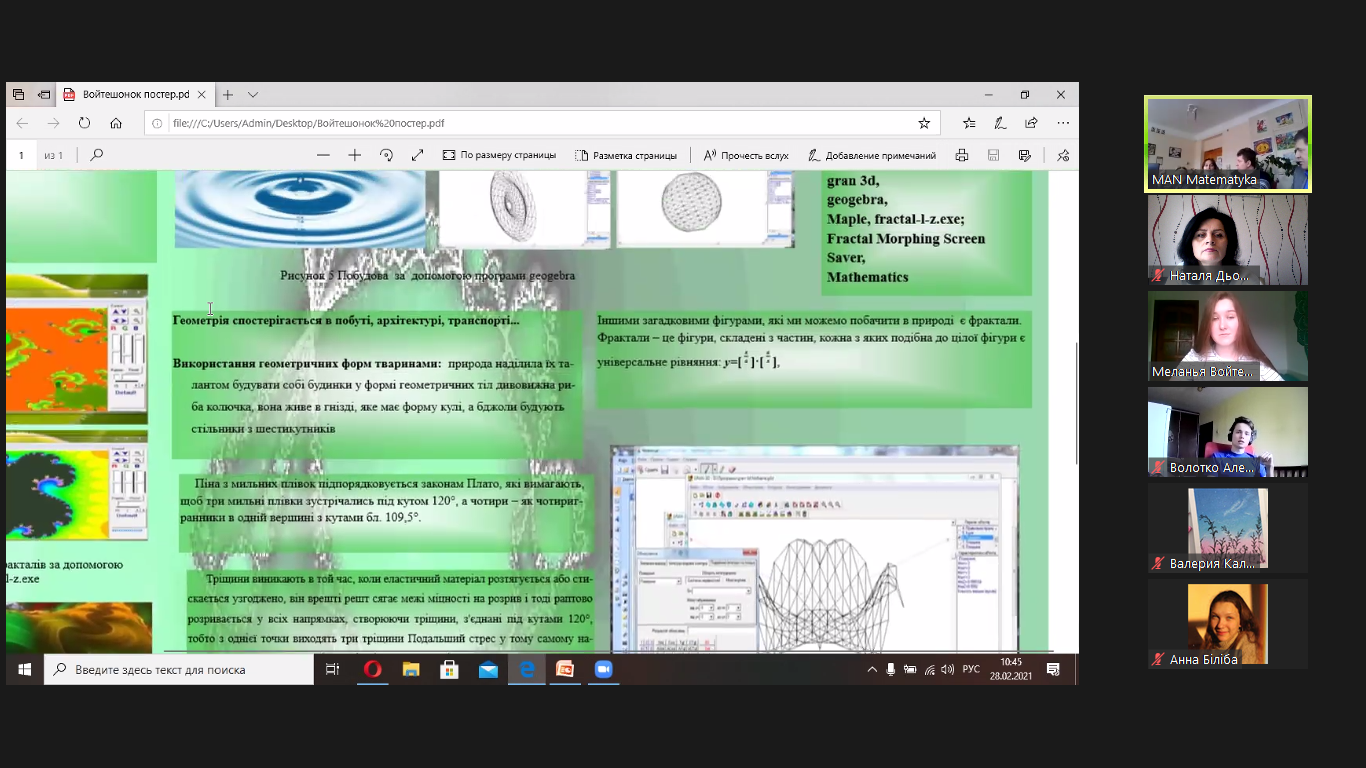
Task: Zoom in the PDF with plus
Action: click(x=354, y=155)
